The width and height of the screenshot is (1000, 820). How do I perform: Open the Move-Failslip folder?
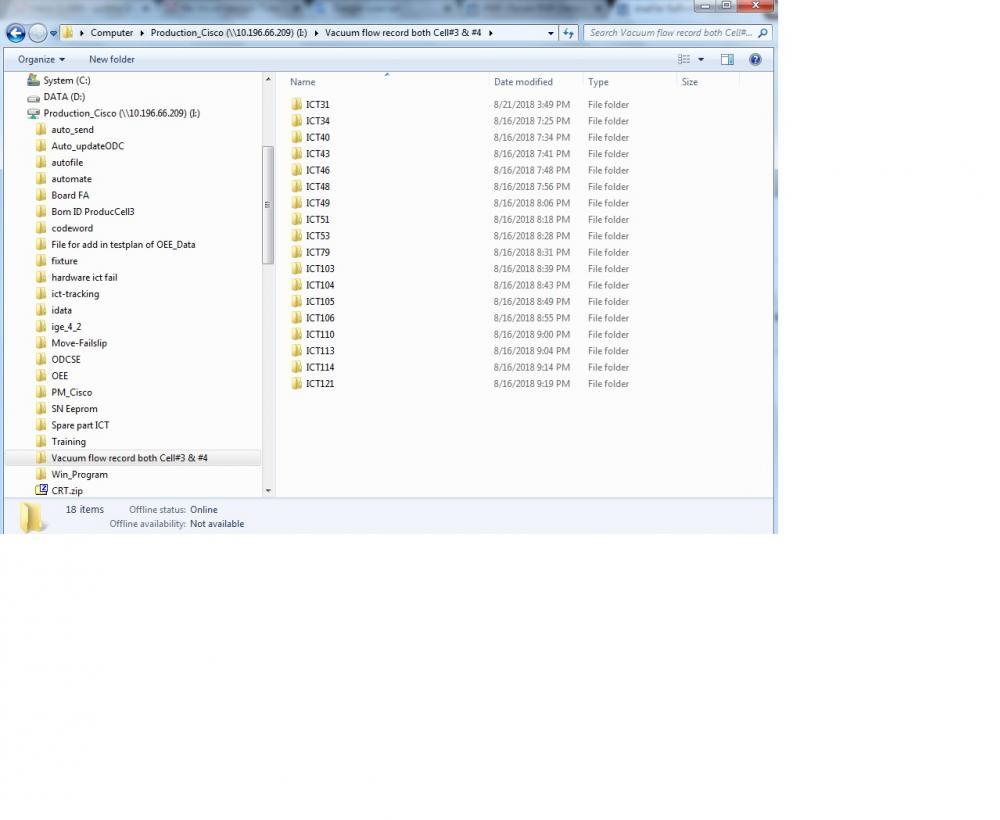coord(71,343)
